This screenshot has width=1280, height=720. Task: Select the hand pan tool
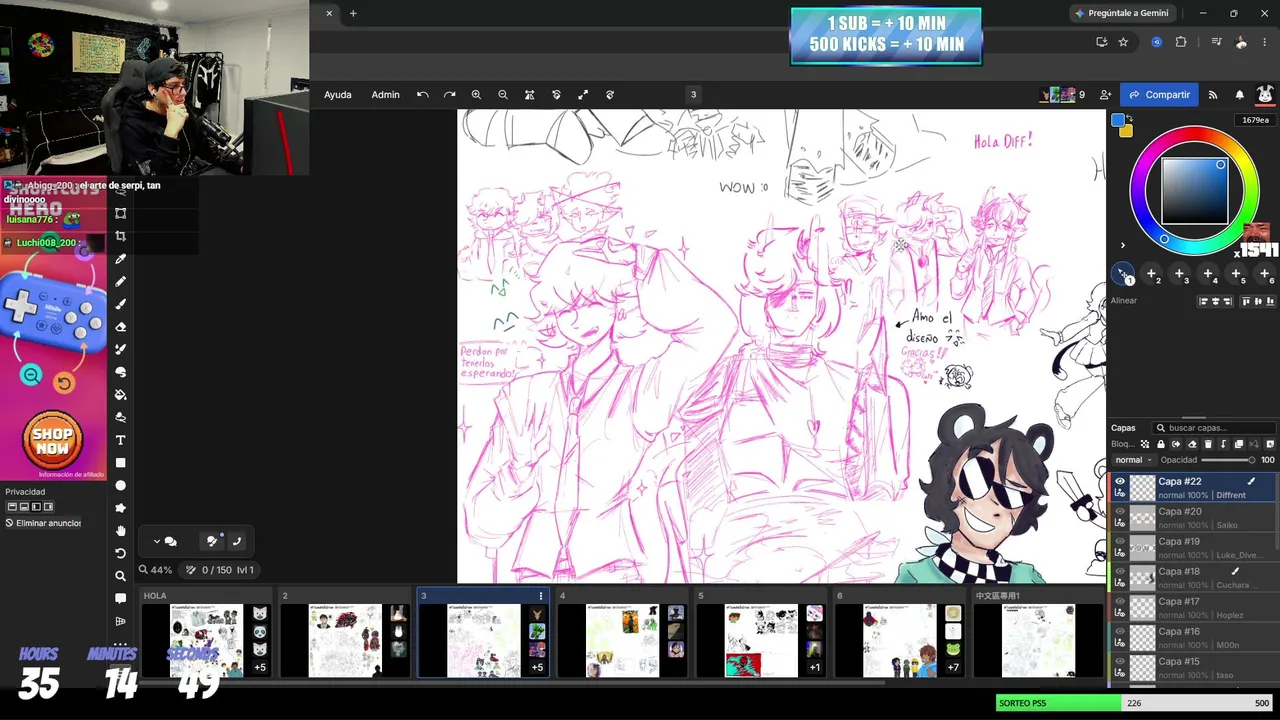[x=121, y=531]
